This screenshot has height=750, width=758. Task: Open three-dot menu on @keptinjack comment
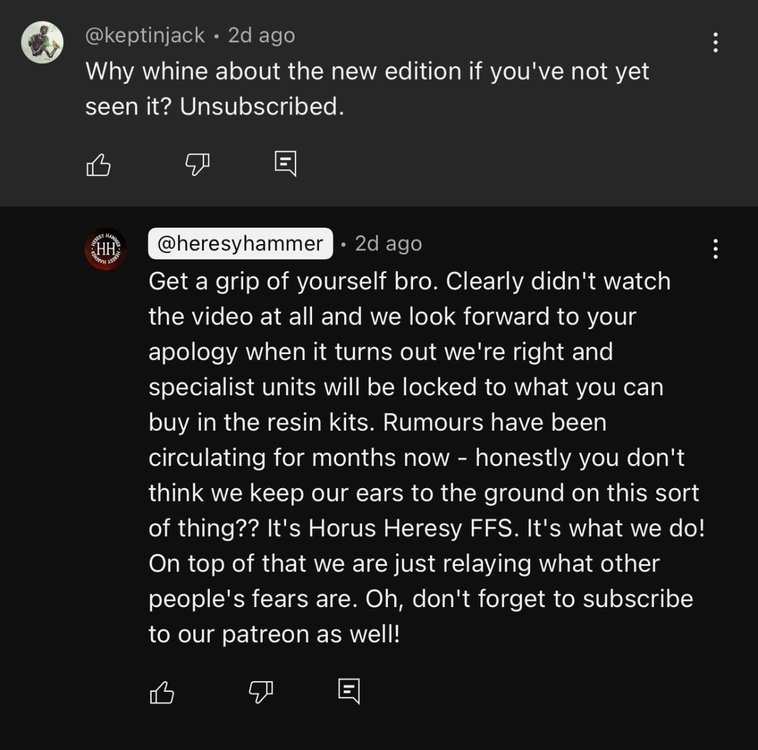click(715, 43)
